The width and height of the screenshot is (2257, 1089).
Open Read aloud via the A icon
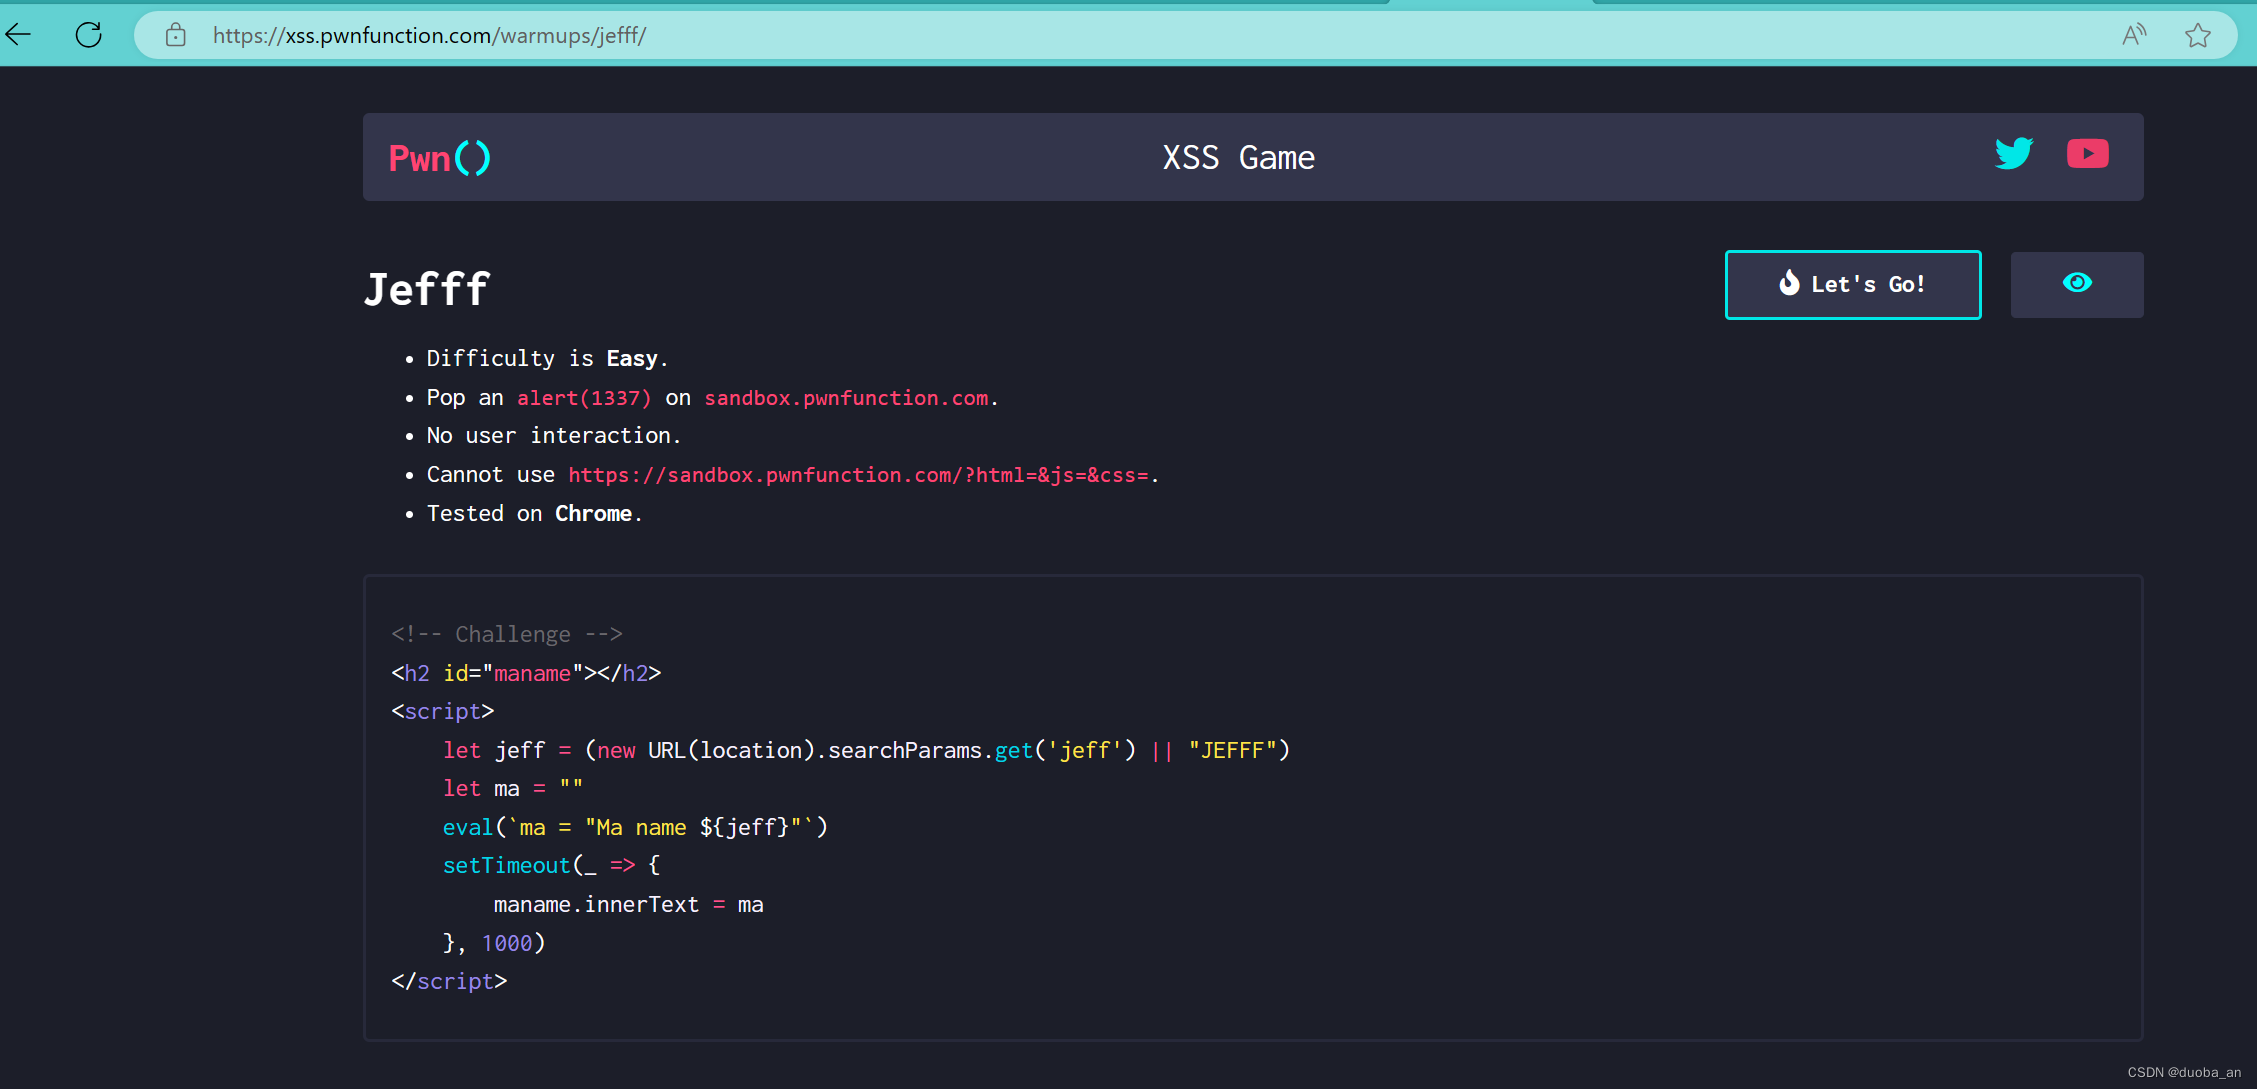click(2134, 34)
